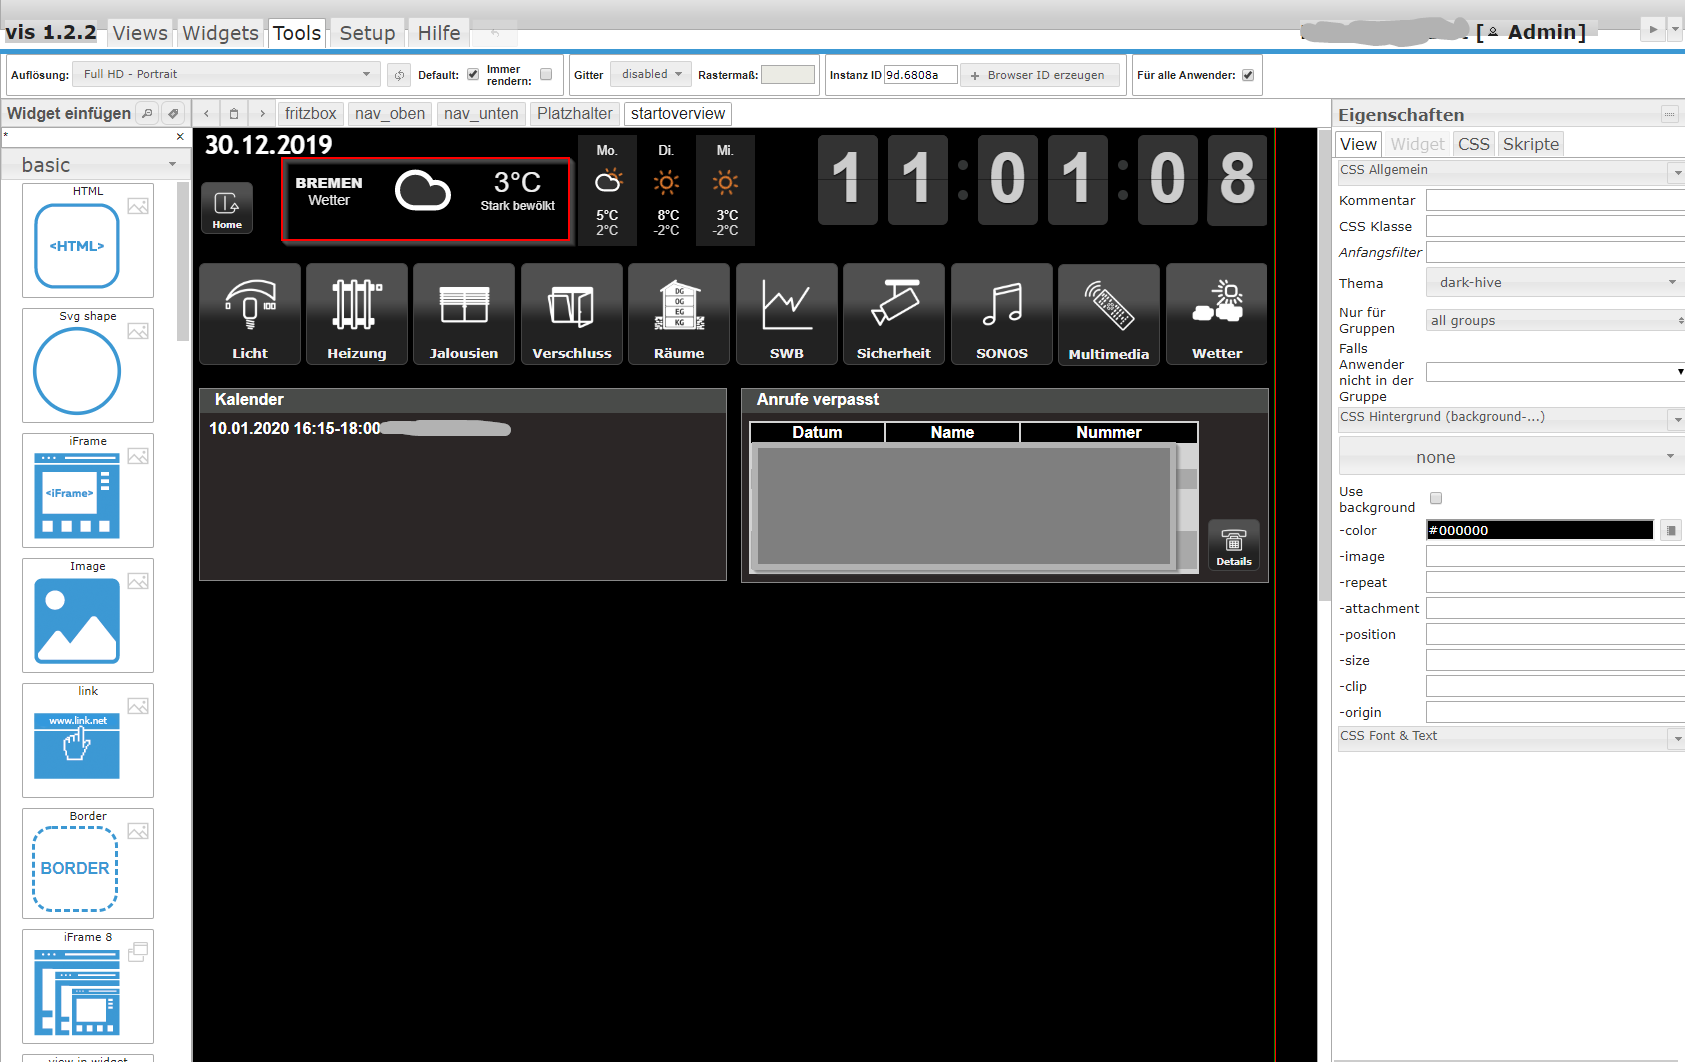Open the Hilfe menu
This screenshot has height=1062, width=1685.
point(438,33)
